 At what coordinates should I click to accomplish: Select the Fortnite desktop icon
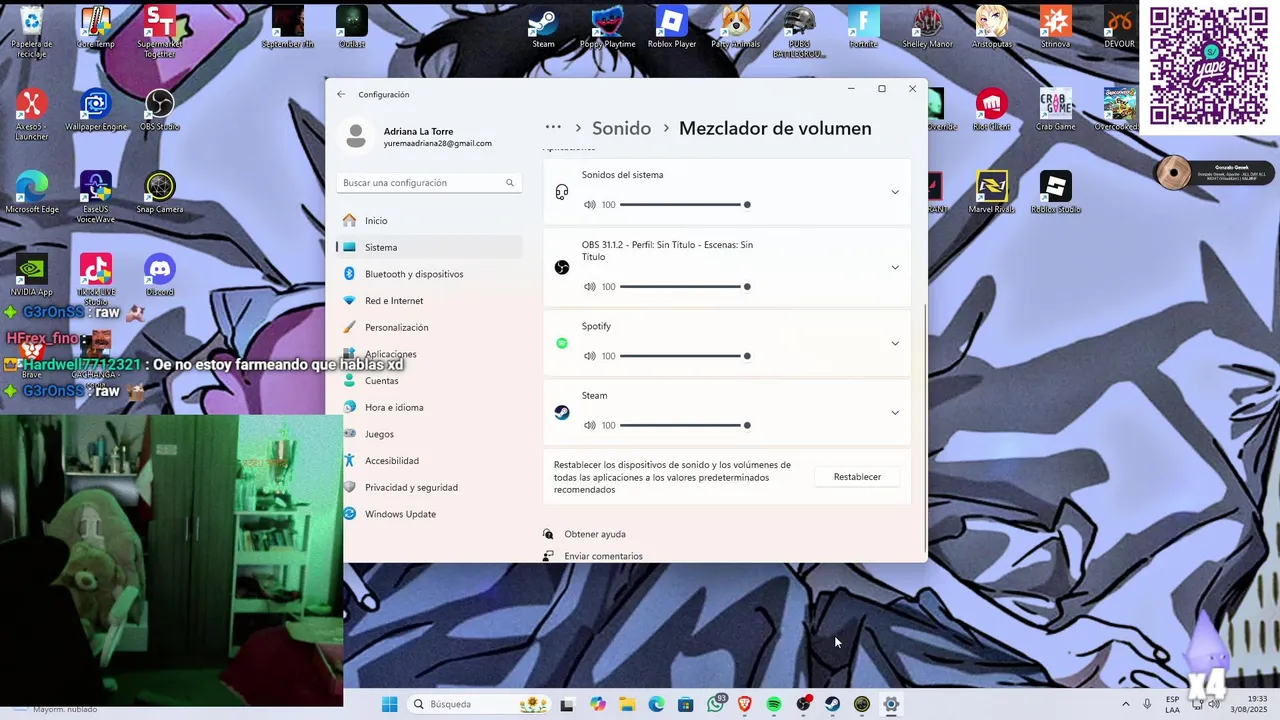(x=863, y=28)
